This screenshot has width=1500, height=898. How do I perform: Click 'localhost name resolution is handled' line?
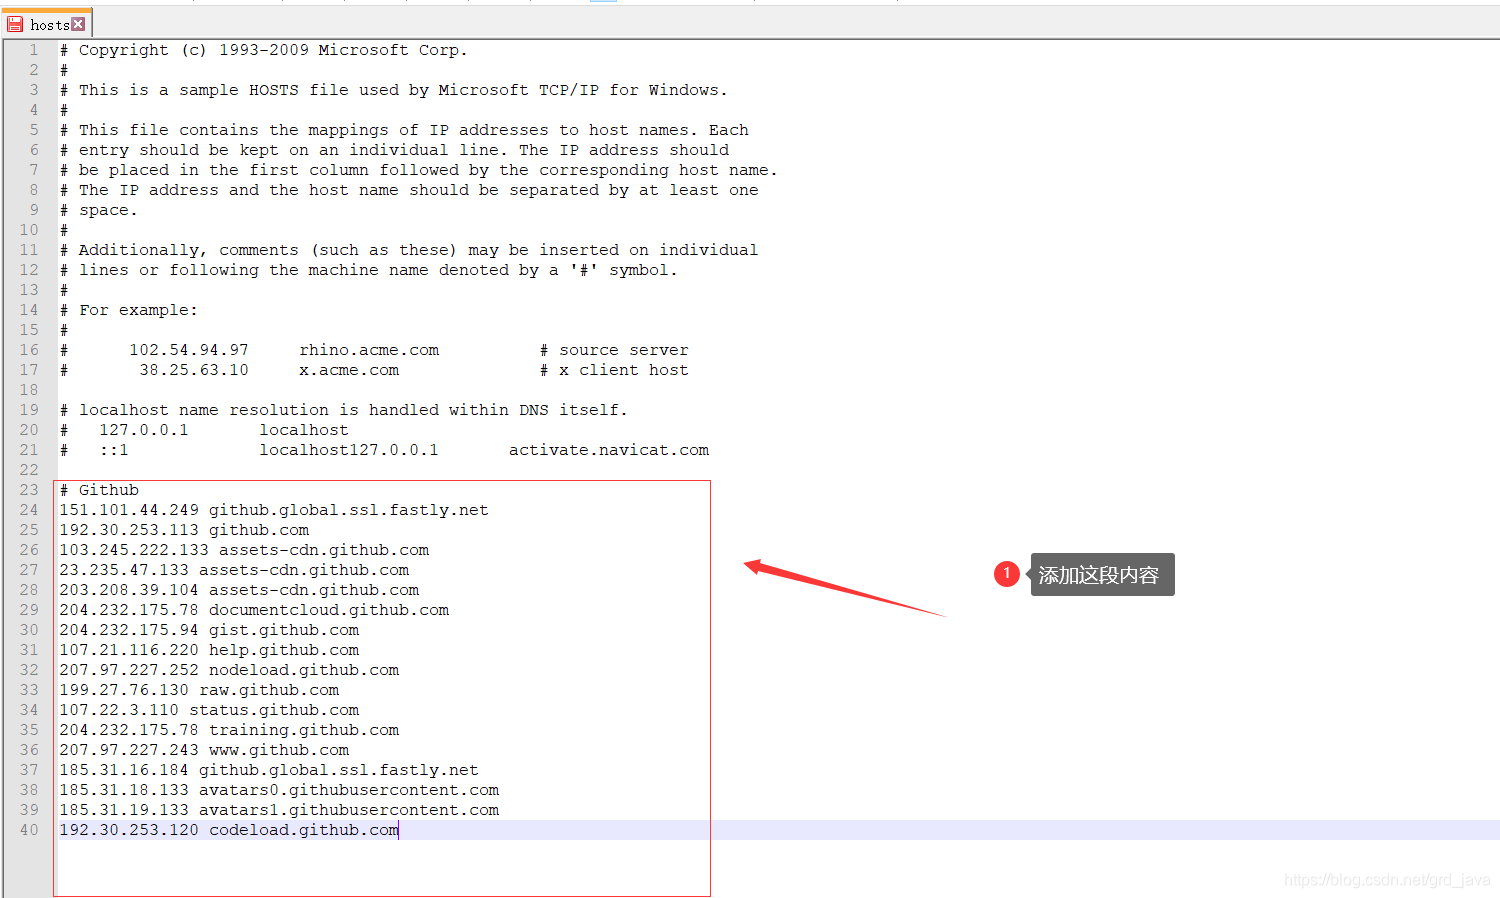click(344, 410)
